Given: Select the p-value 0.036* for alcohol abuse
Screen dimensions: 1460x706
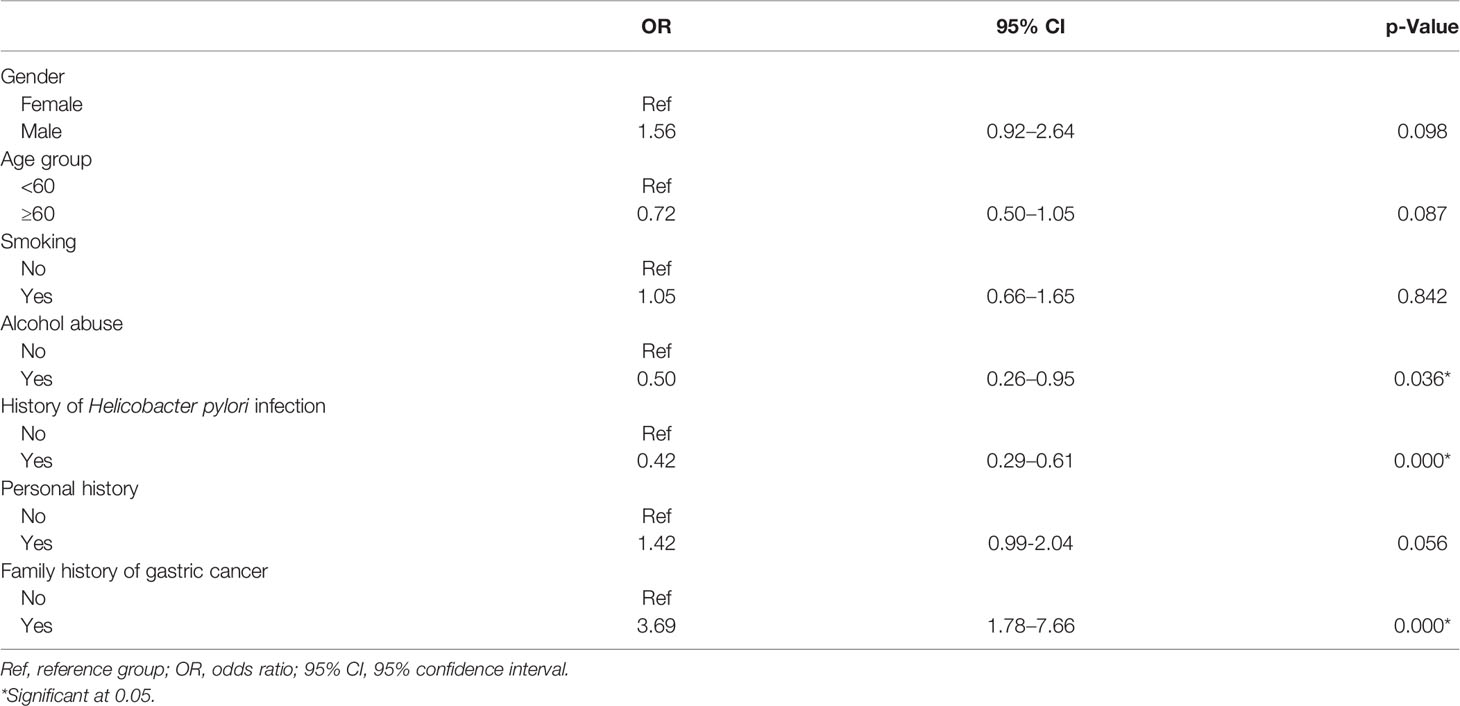Looking at the screenshot, I should point(1430,379).
